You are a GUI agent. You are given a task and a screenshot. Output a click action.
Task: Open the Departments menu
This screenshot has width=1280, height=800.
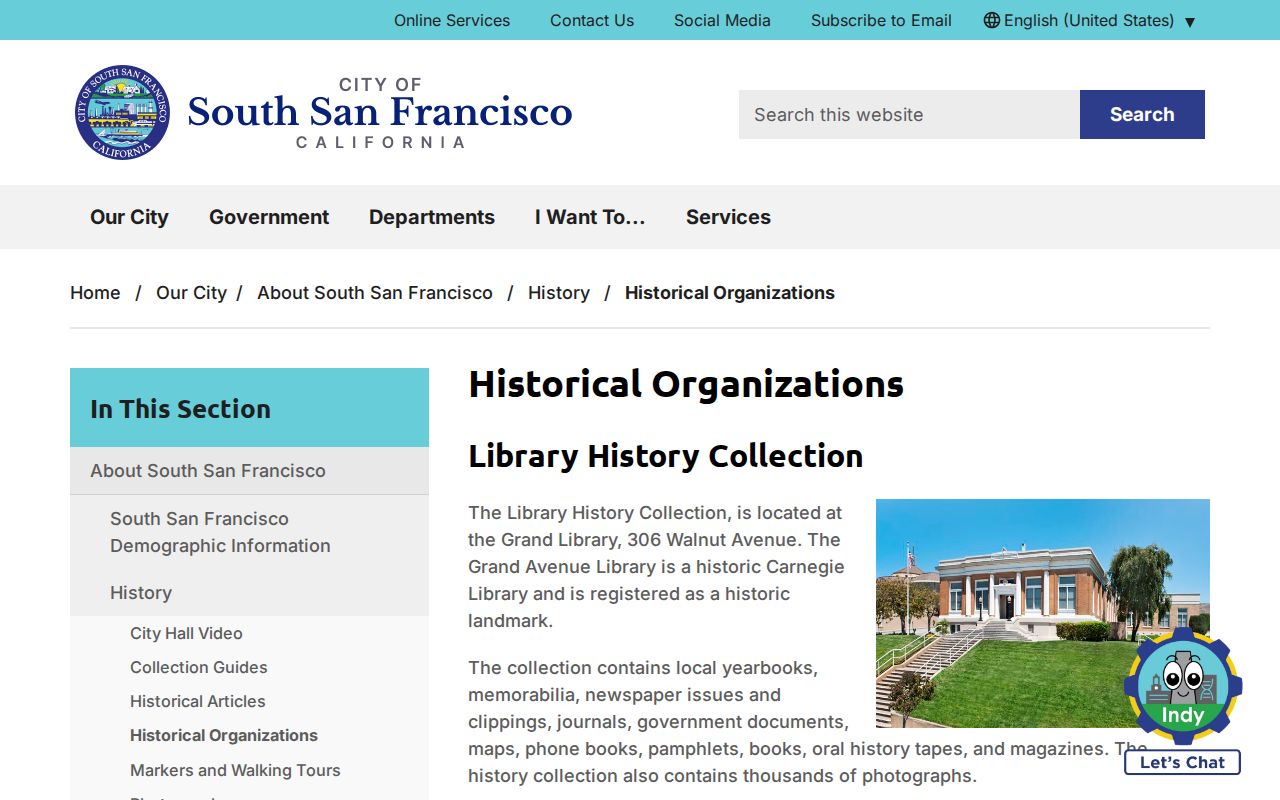pyautogui.click(x=432, y=217)
